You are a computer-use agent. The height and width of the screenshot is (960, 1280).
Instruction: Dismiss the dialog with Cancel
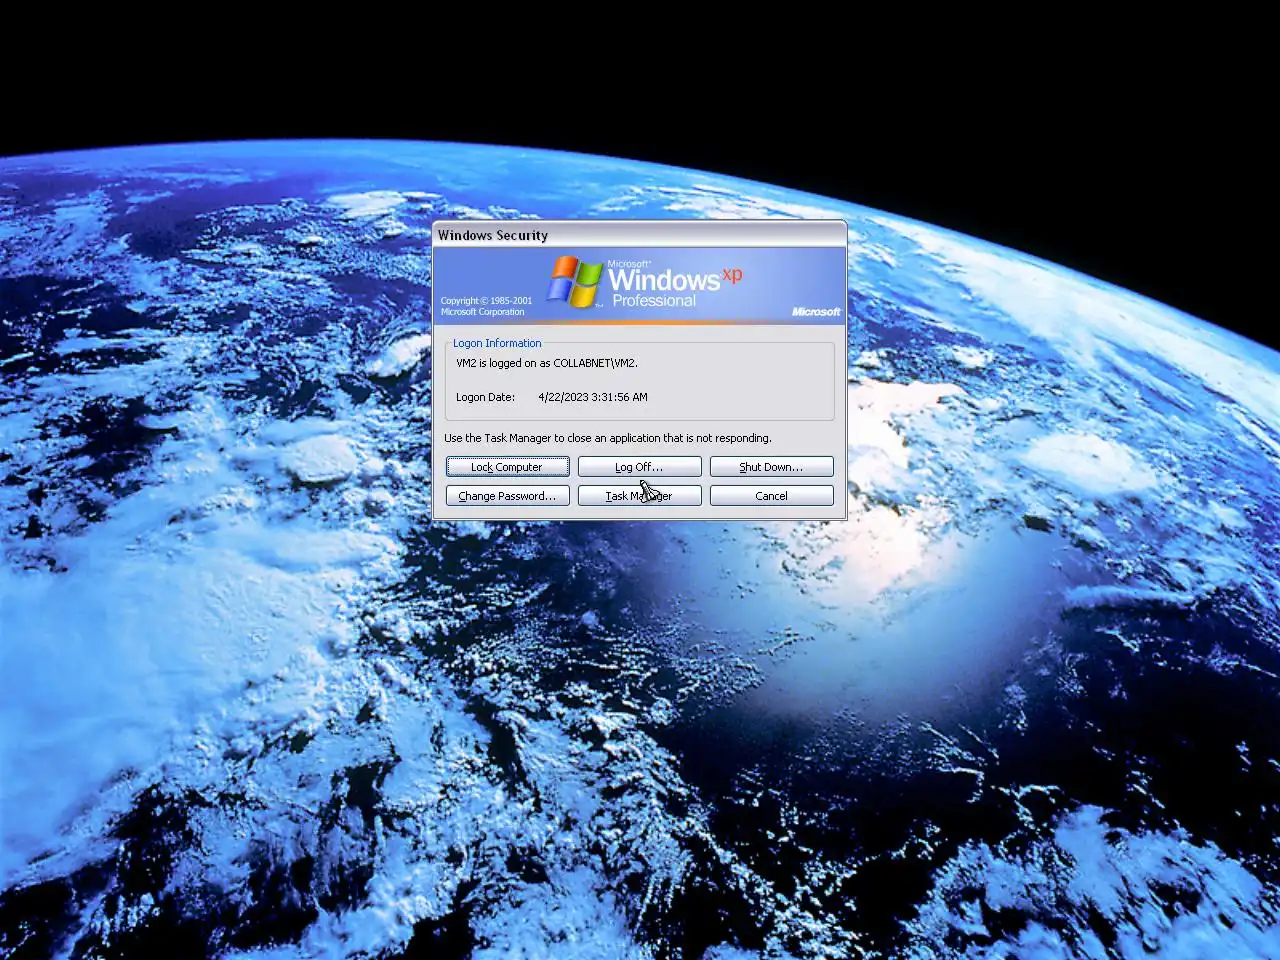pyautogui.click(x=771, y=496)
